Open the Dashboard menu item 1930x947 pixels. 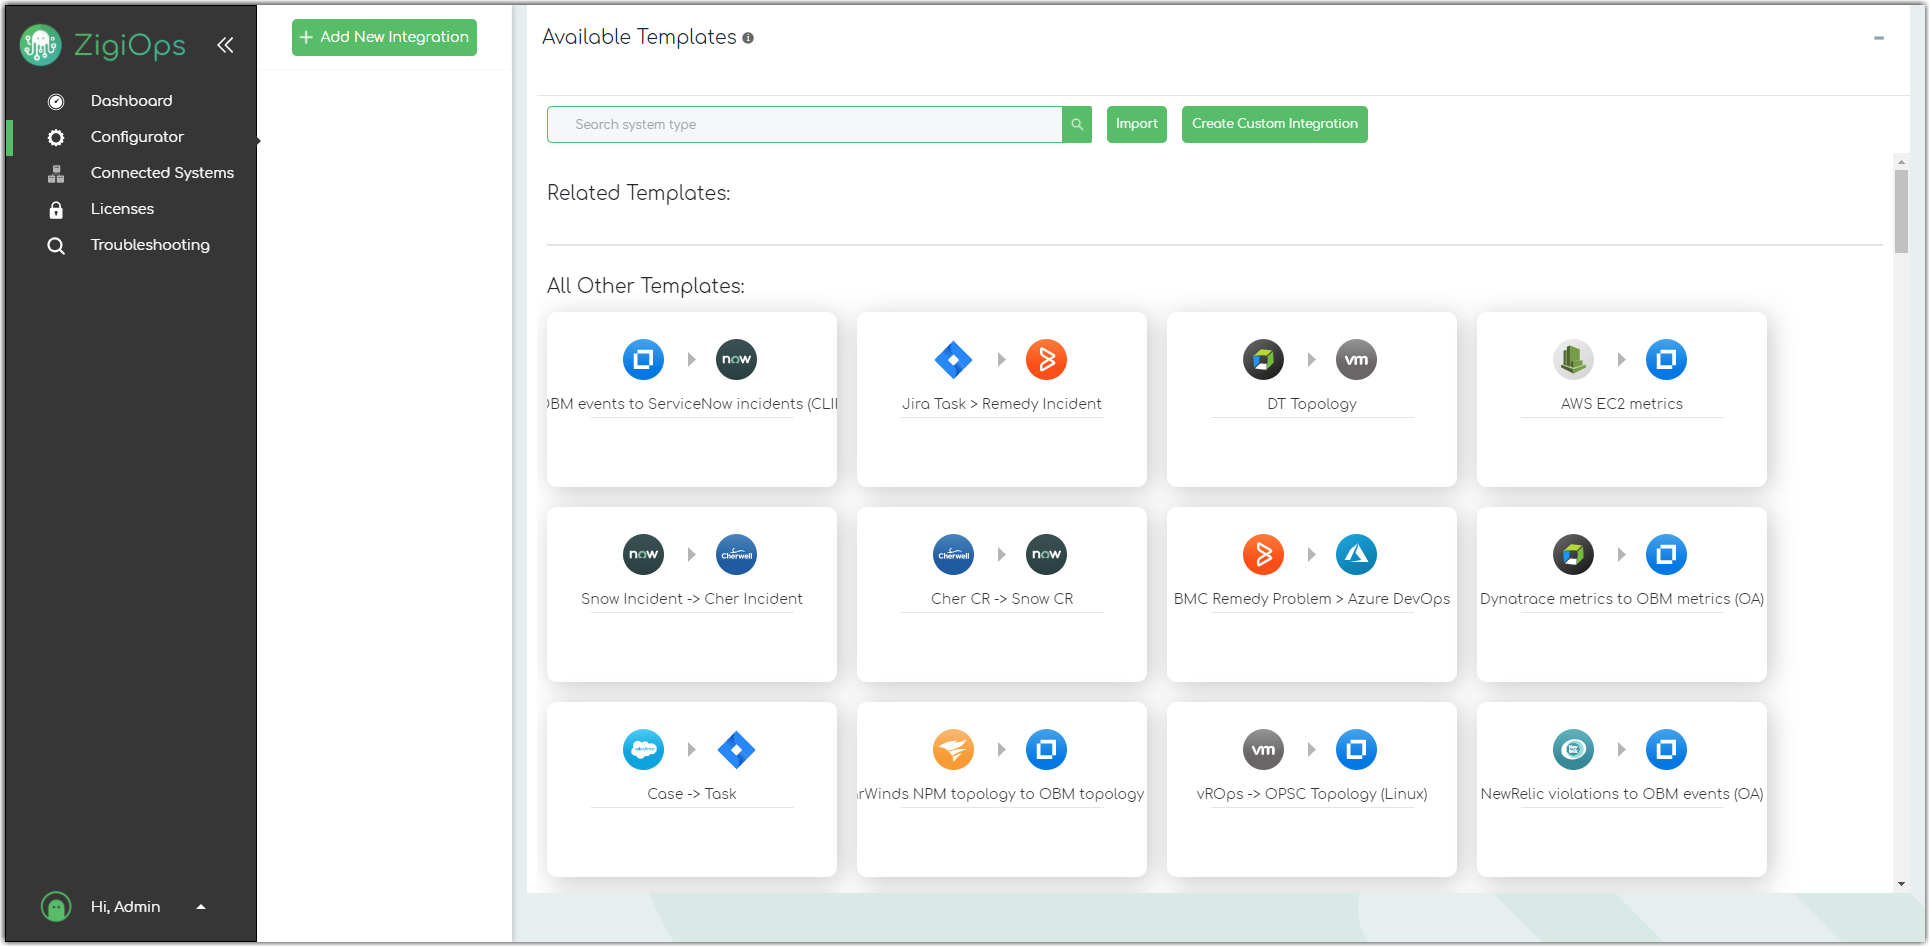click(131, 101)
